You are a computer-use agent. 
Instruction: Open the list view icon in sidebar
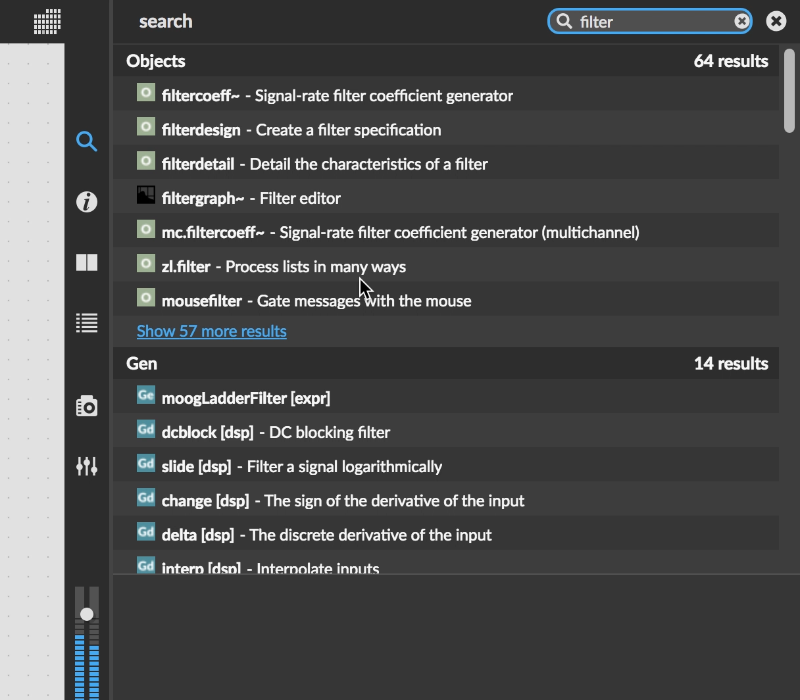click(x=87, y=322)
